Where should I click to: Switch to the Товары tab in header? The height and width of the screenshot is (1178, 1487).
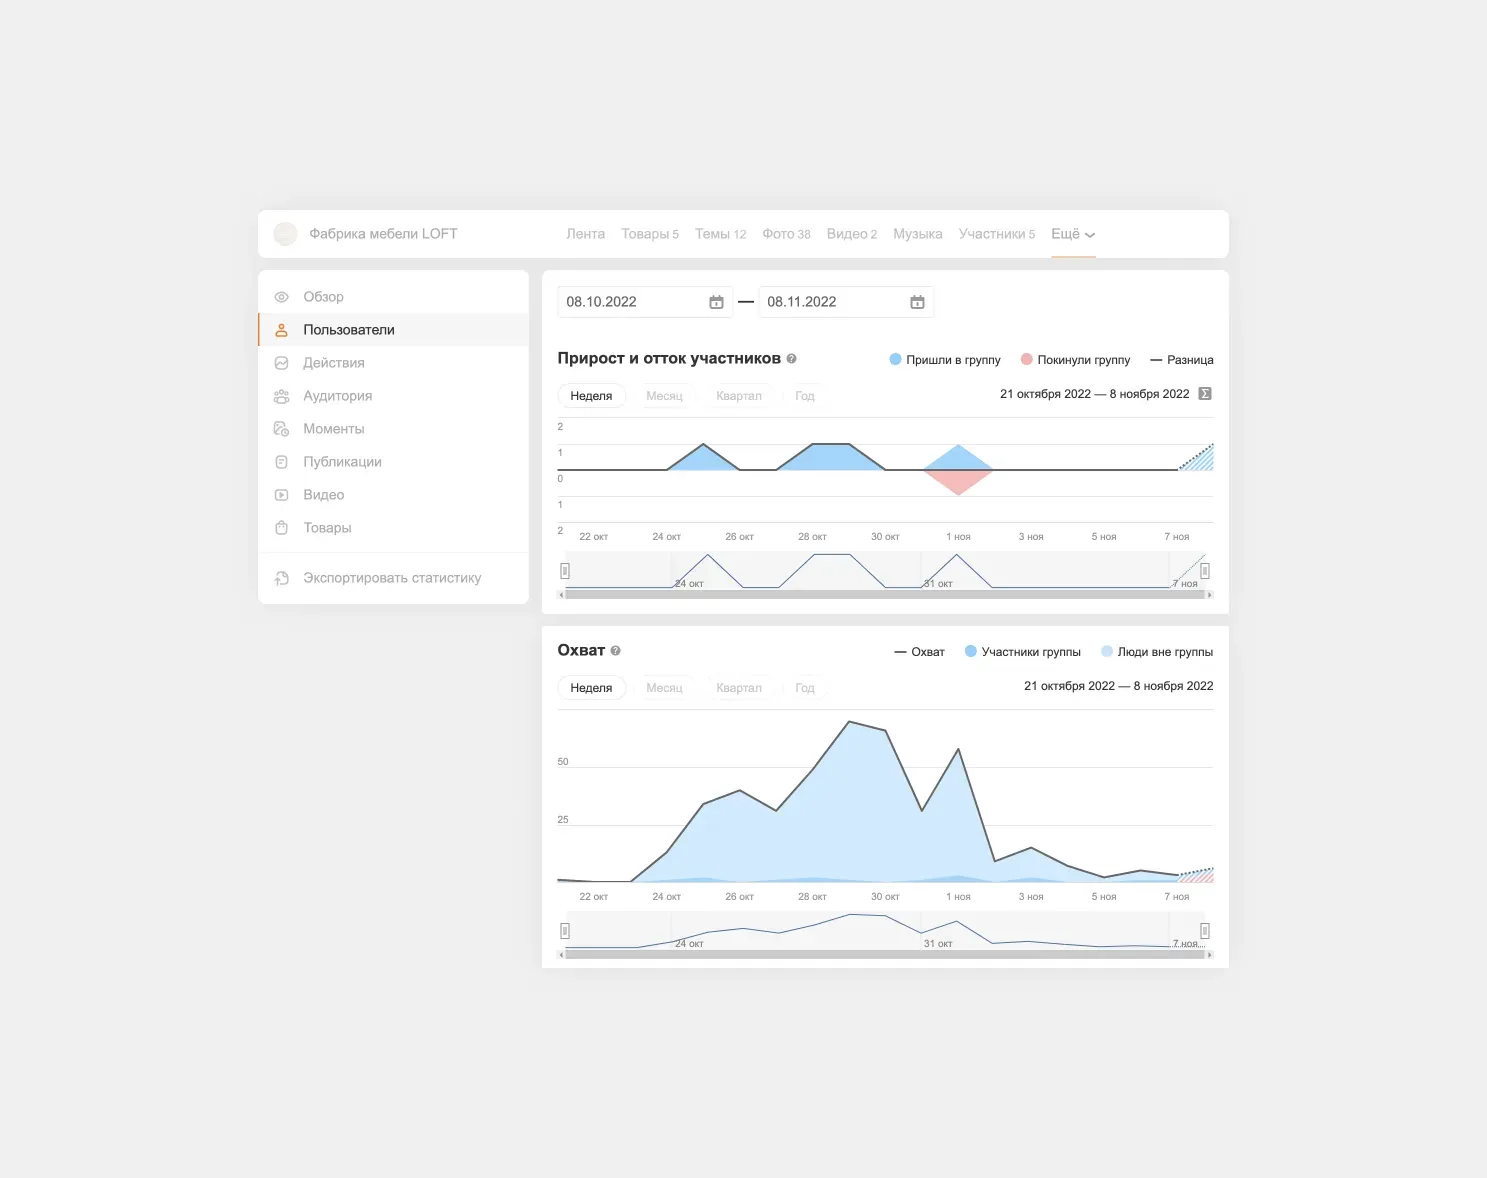click(x=649, y=234)
